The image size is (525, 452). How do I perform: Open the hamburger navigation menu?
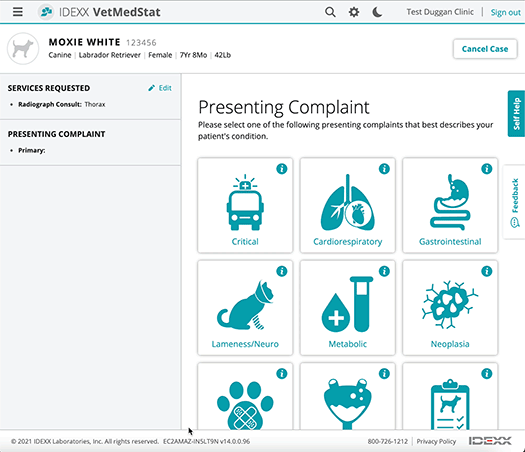tap(18, 12)
